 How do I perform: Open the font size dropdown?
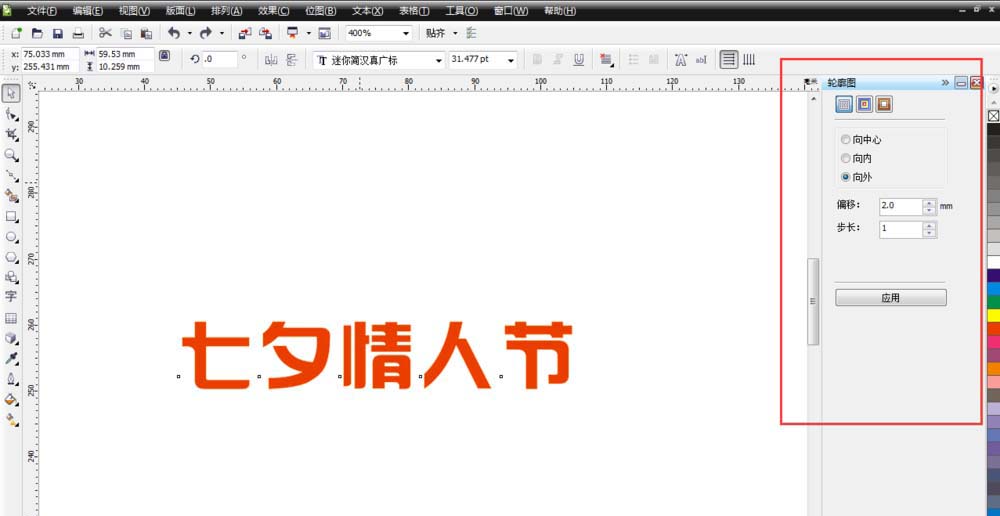(x=511, y=60)
